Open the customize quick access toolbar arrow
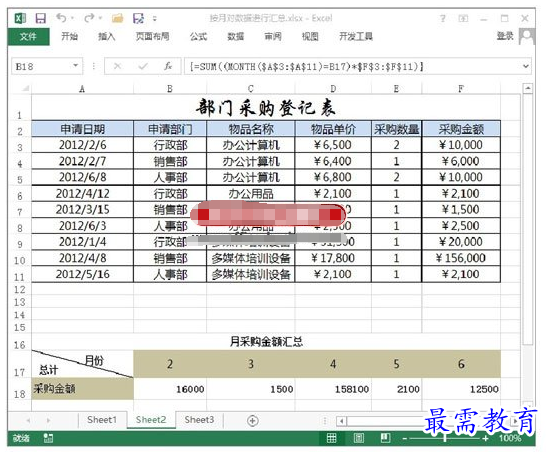This screenshot has width=546, height=452. tap(155, 18)
